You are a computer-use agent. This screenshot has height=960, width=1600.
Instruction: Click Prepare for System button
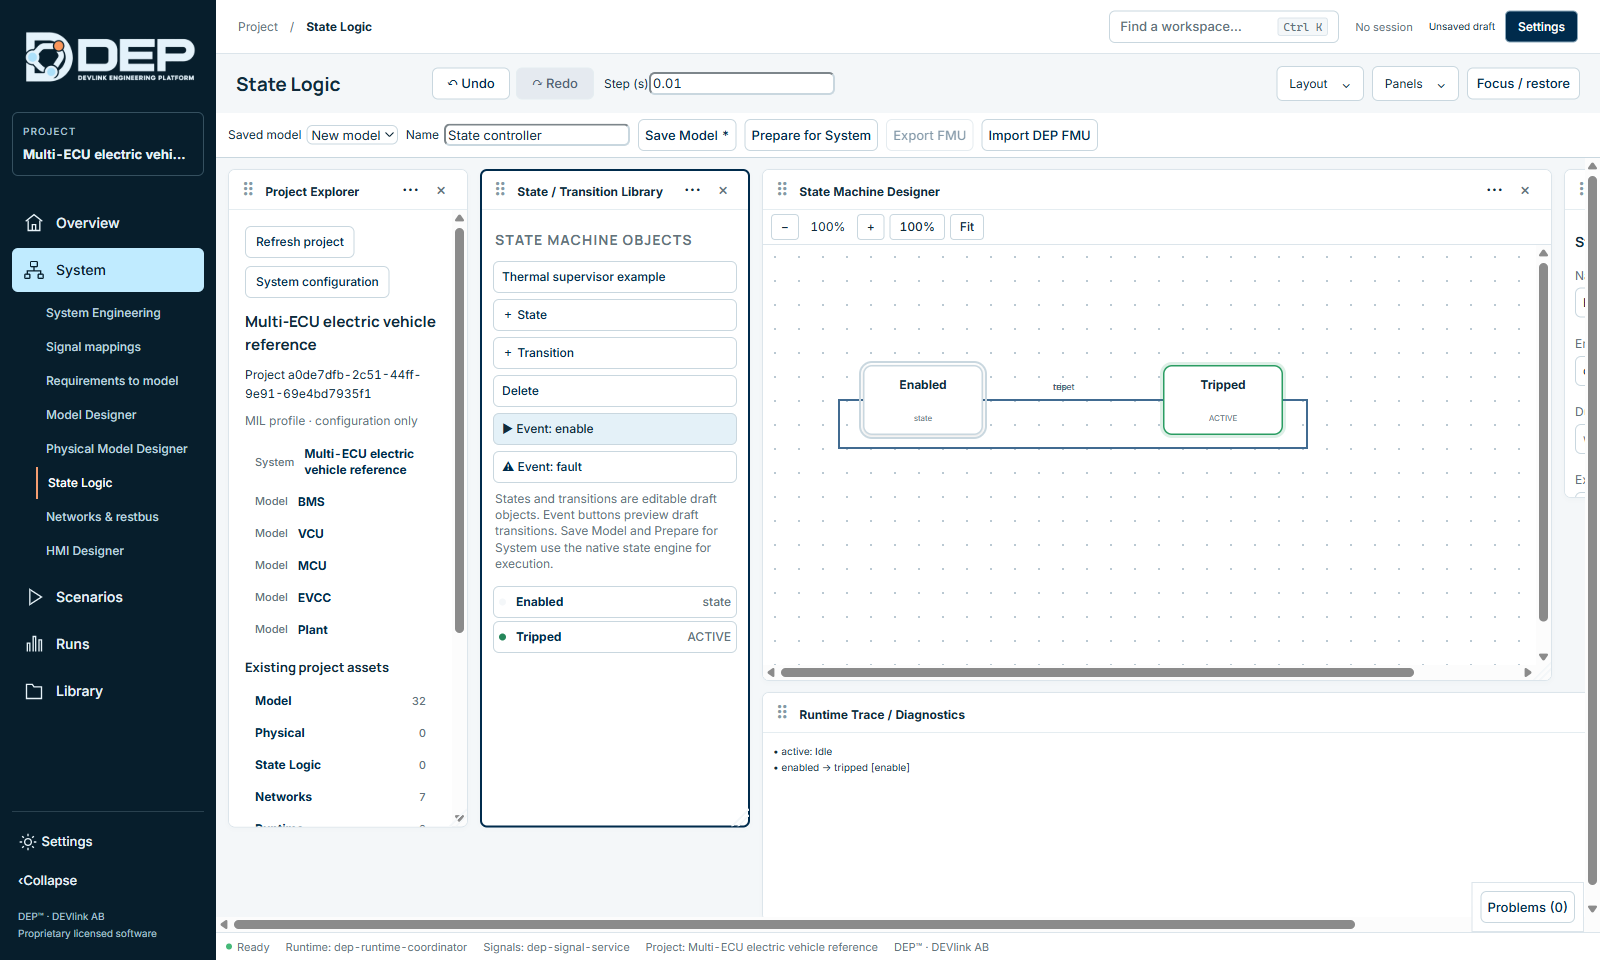(x=811, y=135)
